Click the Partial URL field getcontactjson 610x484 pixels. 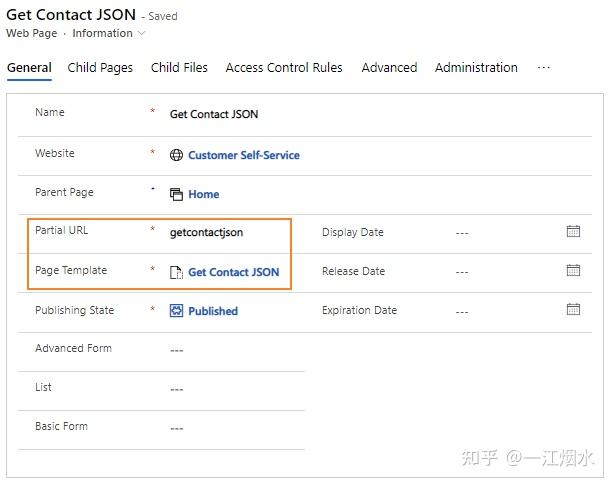pos(206,232)
